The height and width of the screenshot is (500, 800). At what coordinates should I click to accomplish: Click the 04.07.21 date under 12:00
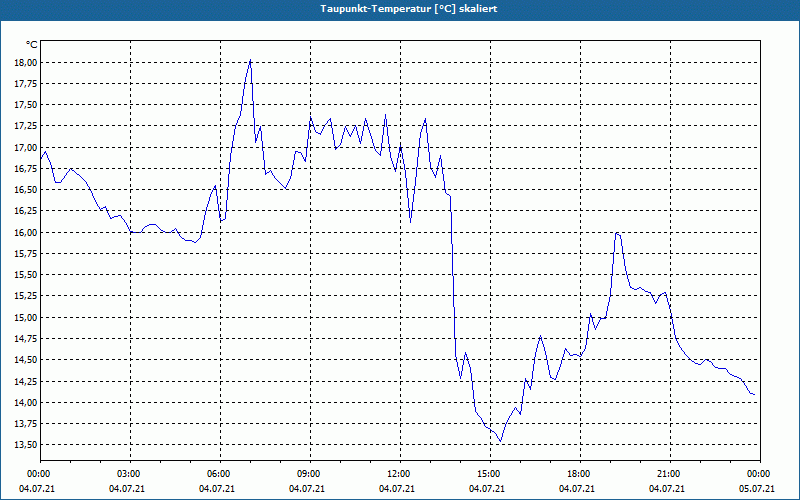396,488
